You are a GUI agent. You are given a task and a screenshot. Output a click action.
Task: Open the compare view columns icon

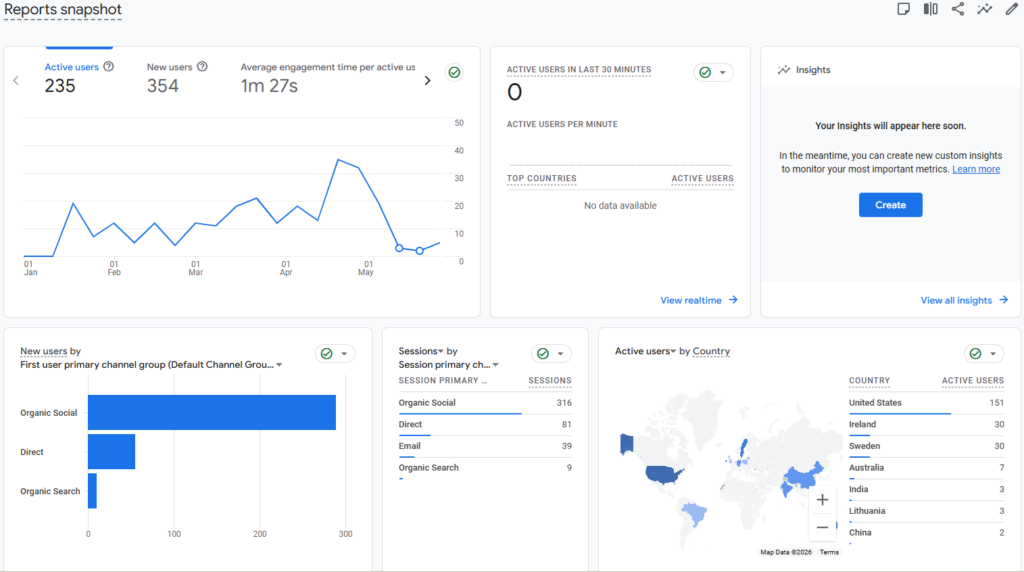(931, 9)
